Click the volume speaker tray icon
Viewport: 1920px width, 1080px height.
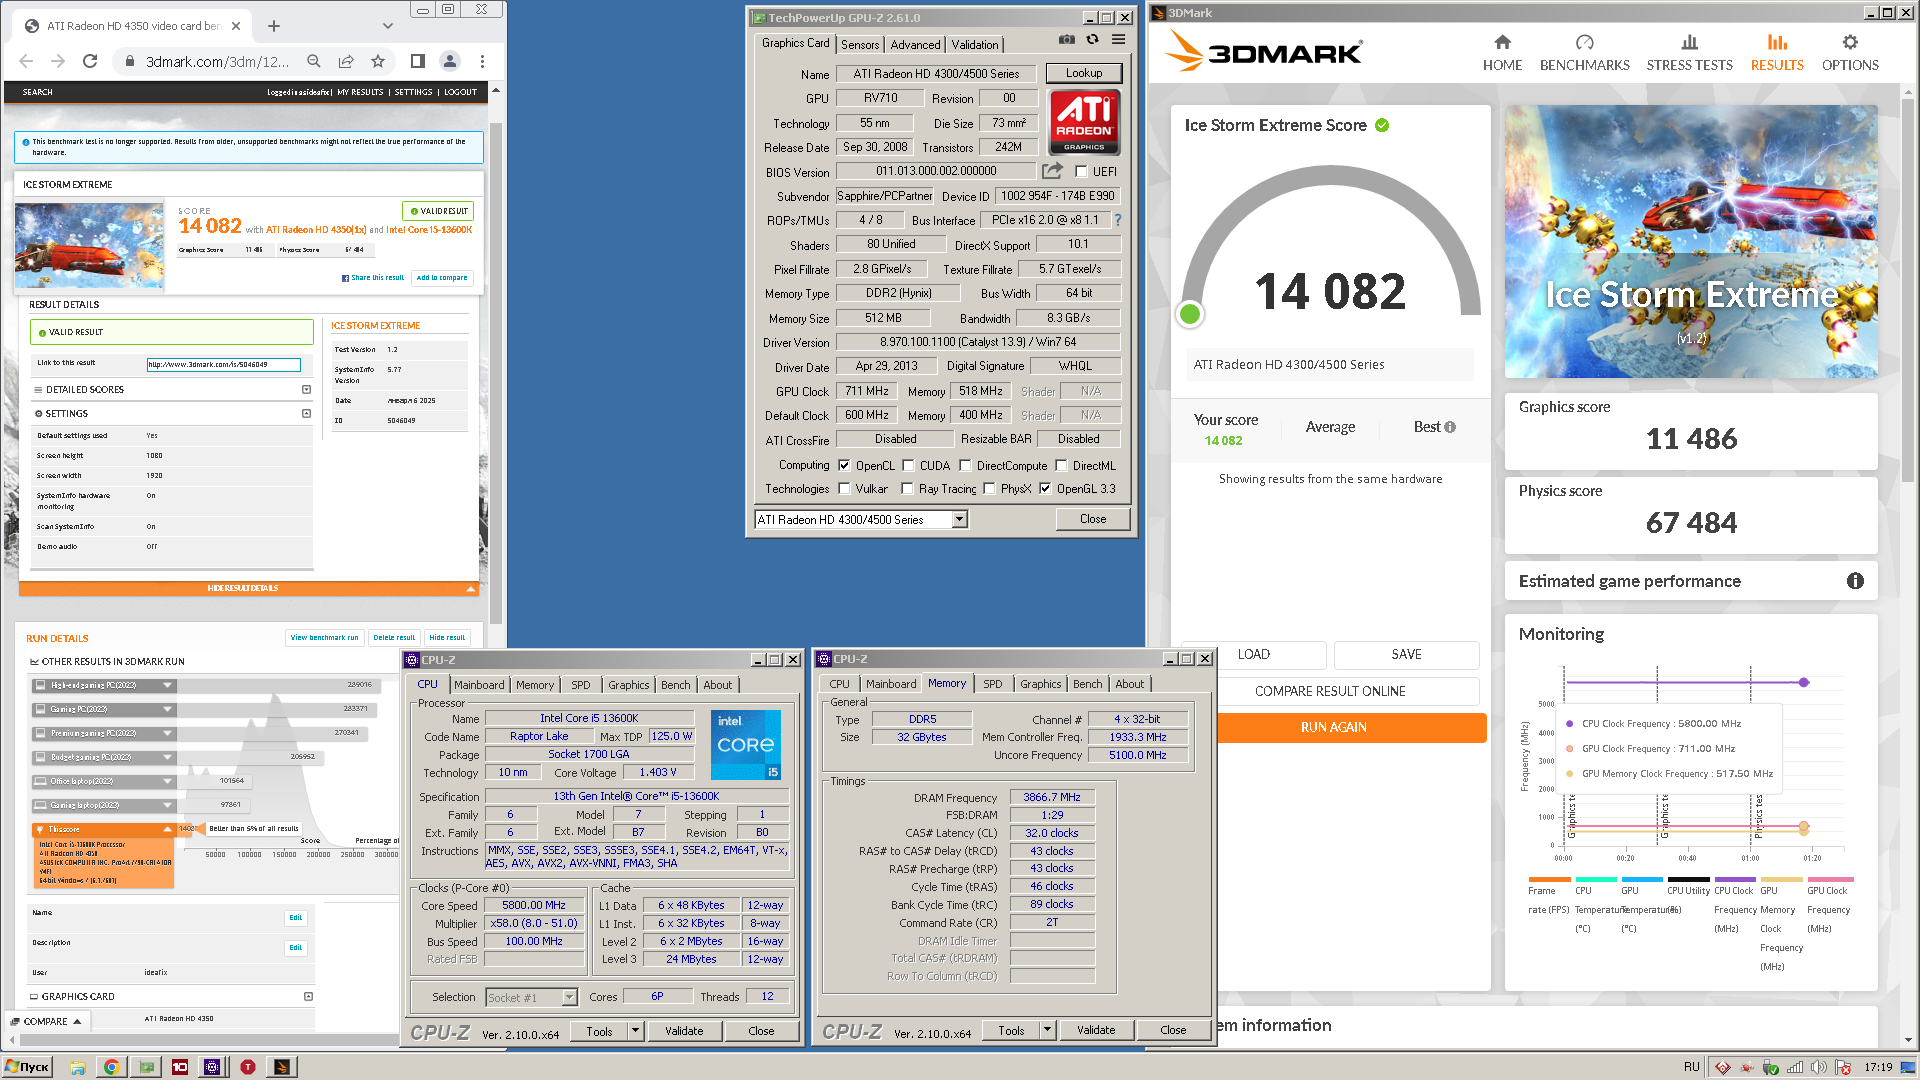coord(1818,1067)
